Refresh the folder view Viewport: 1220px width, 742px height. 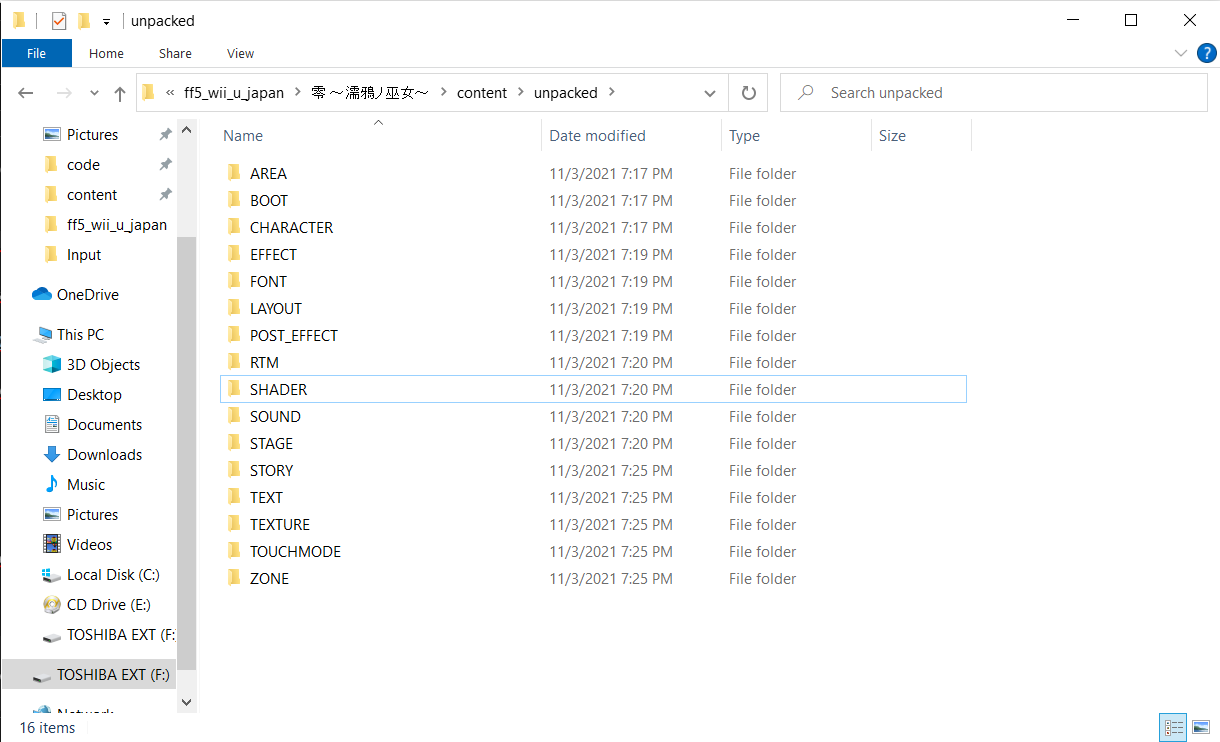[x=748, y=93]
